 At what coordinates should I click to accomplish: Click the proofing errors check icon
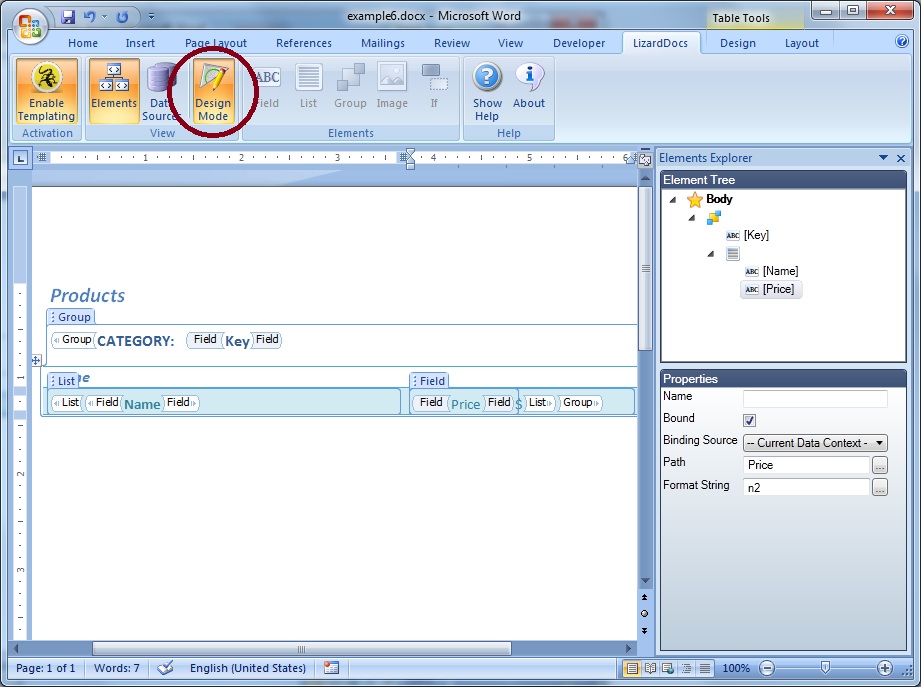click(x=165, y=668)
